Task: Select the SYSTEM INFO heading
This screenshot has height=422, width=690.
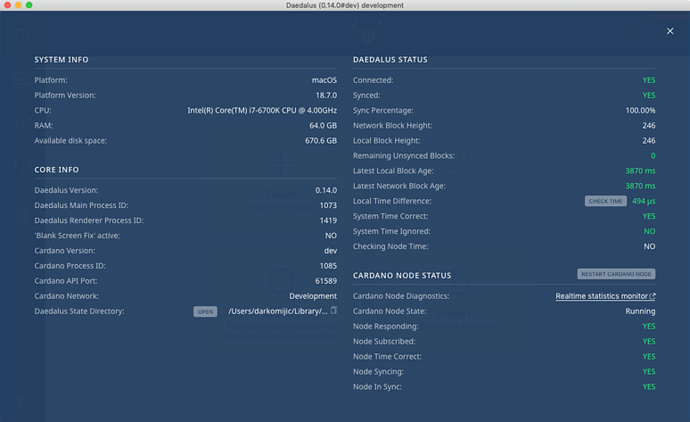Action: click(x=61, y=60)
